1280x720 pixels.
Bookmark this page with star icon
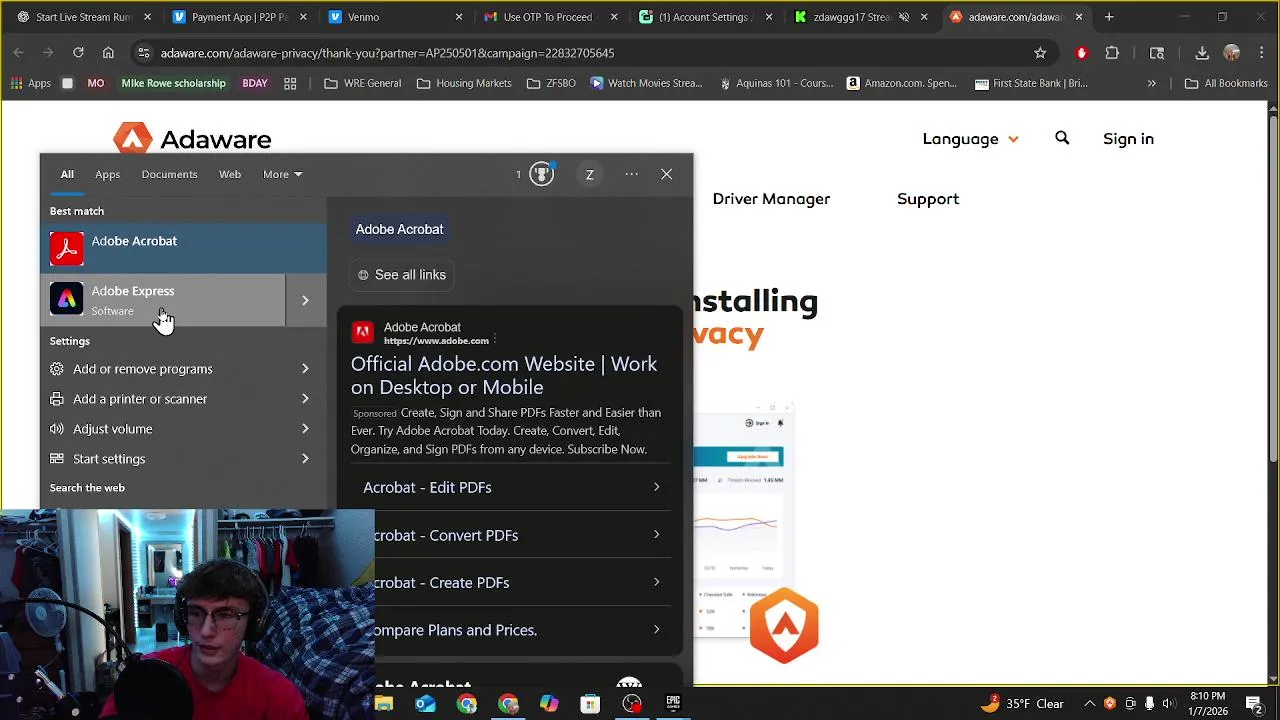[1040, 53]
